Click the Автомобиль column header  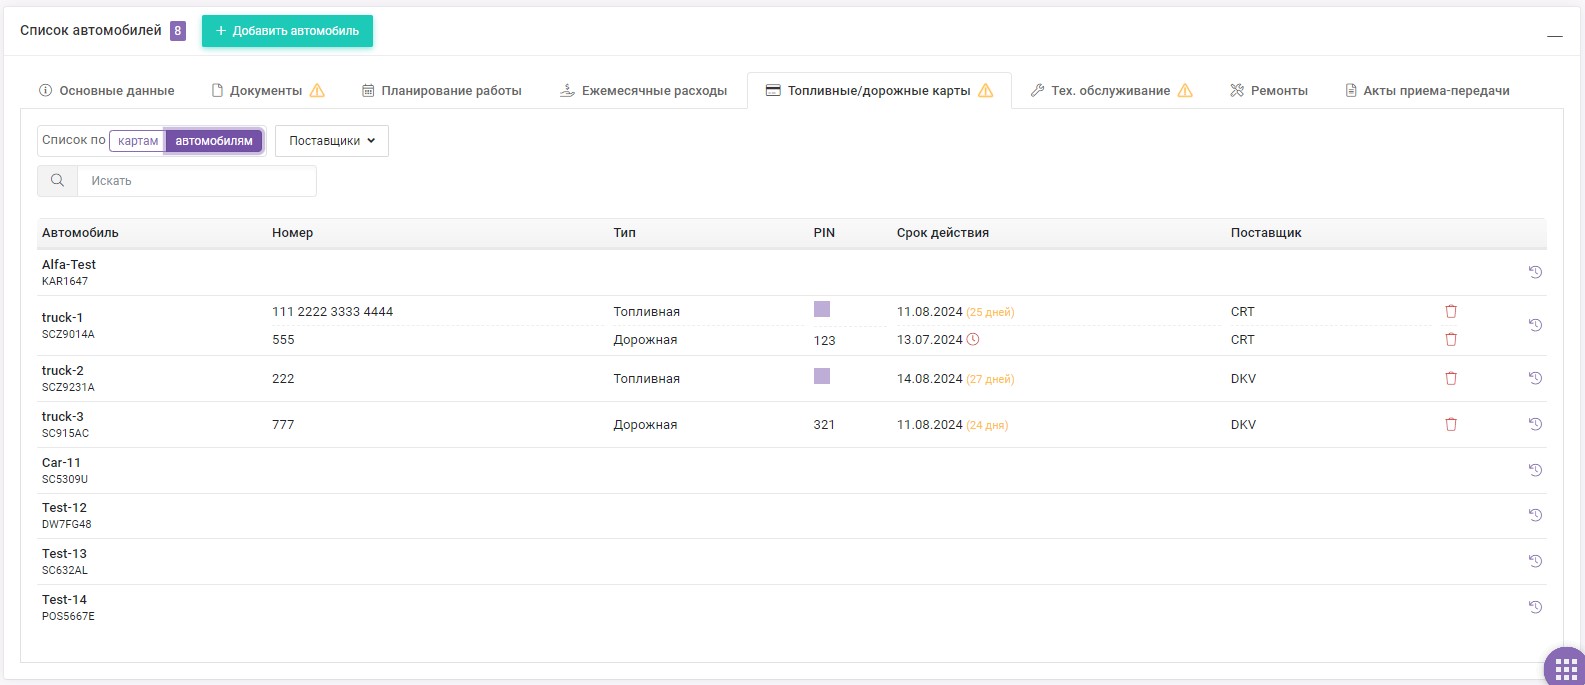click(80, 233)
